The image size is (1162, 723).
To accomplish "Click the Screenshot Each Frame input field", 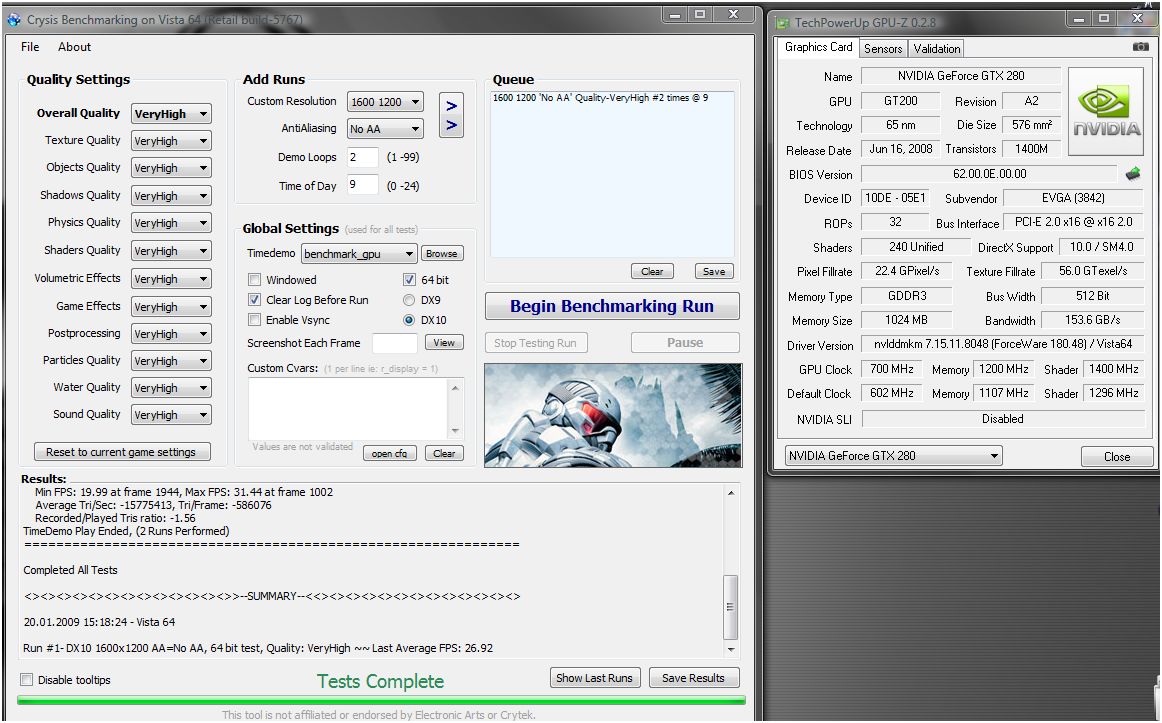I will tap(394, 343).
